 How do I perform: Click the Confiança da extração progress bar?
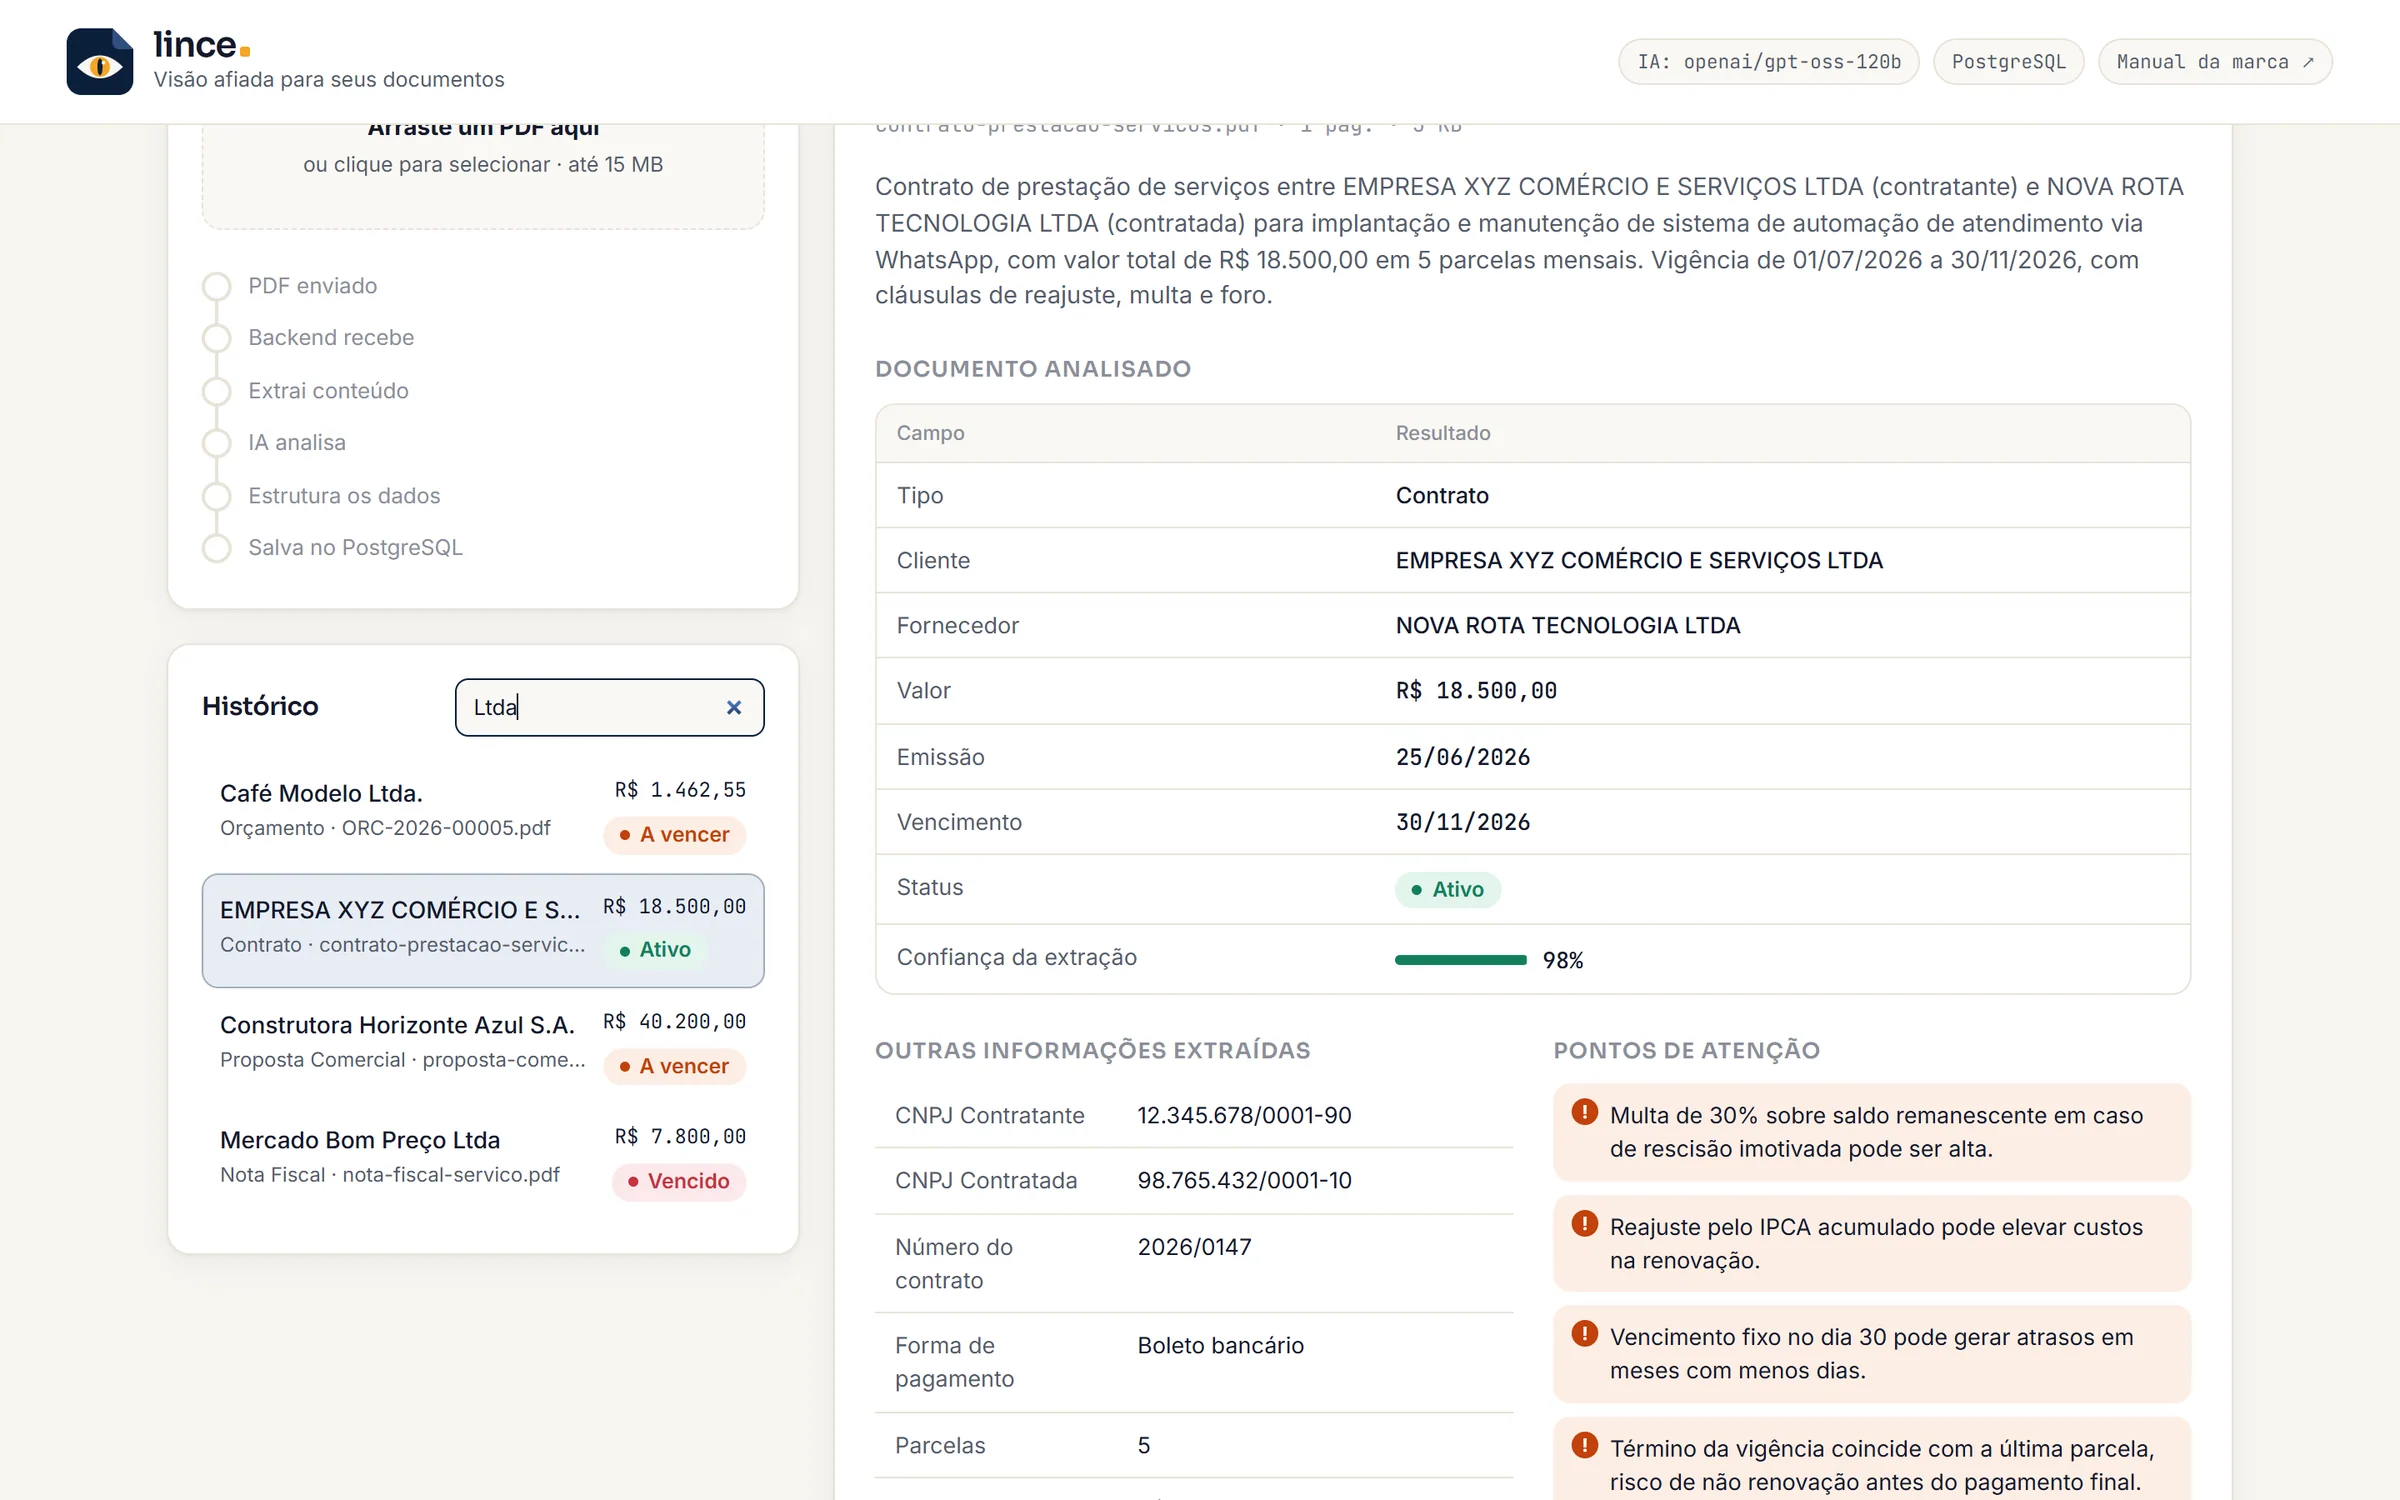click(1461, 960)
